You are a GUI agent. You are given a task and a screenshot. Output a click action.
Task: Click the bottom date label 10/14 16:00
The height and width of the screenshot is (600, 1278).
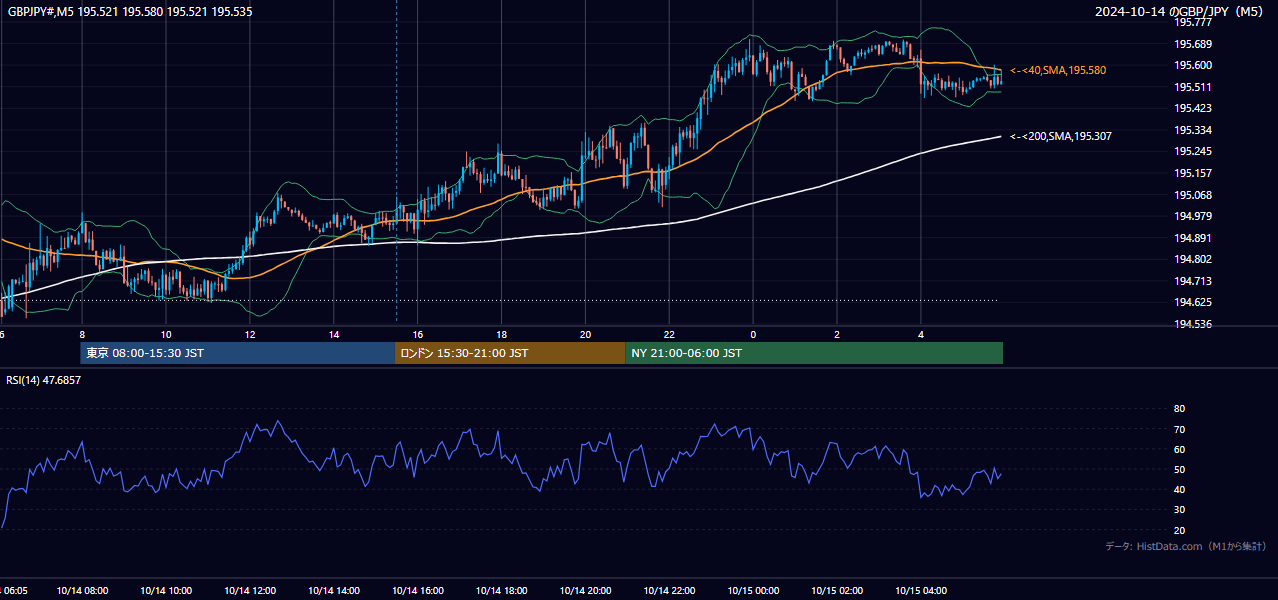(x=418, y=591)
